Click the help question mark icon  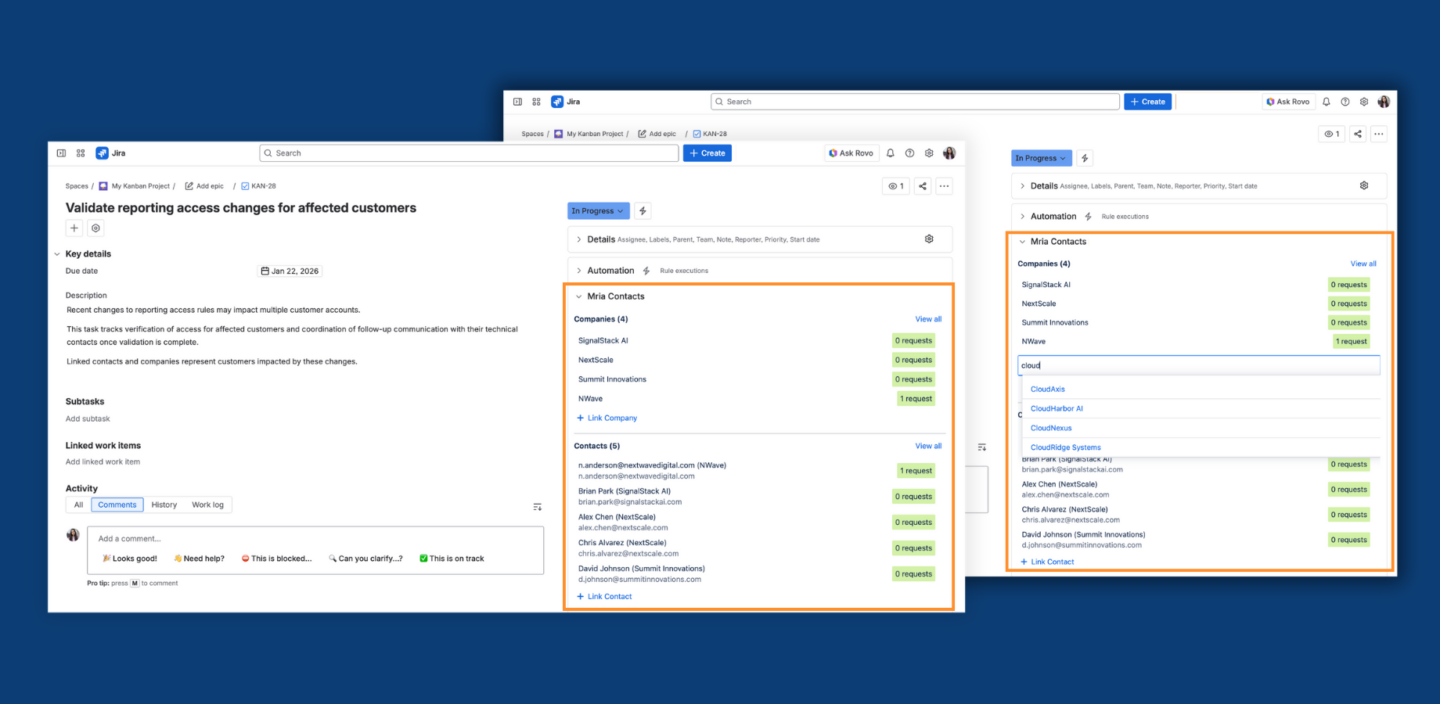pos(909,152)
